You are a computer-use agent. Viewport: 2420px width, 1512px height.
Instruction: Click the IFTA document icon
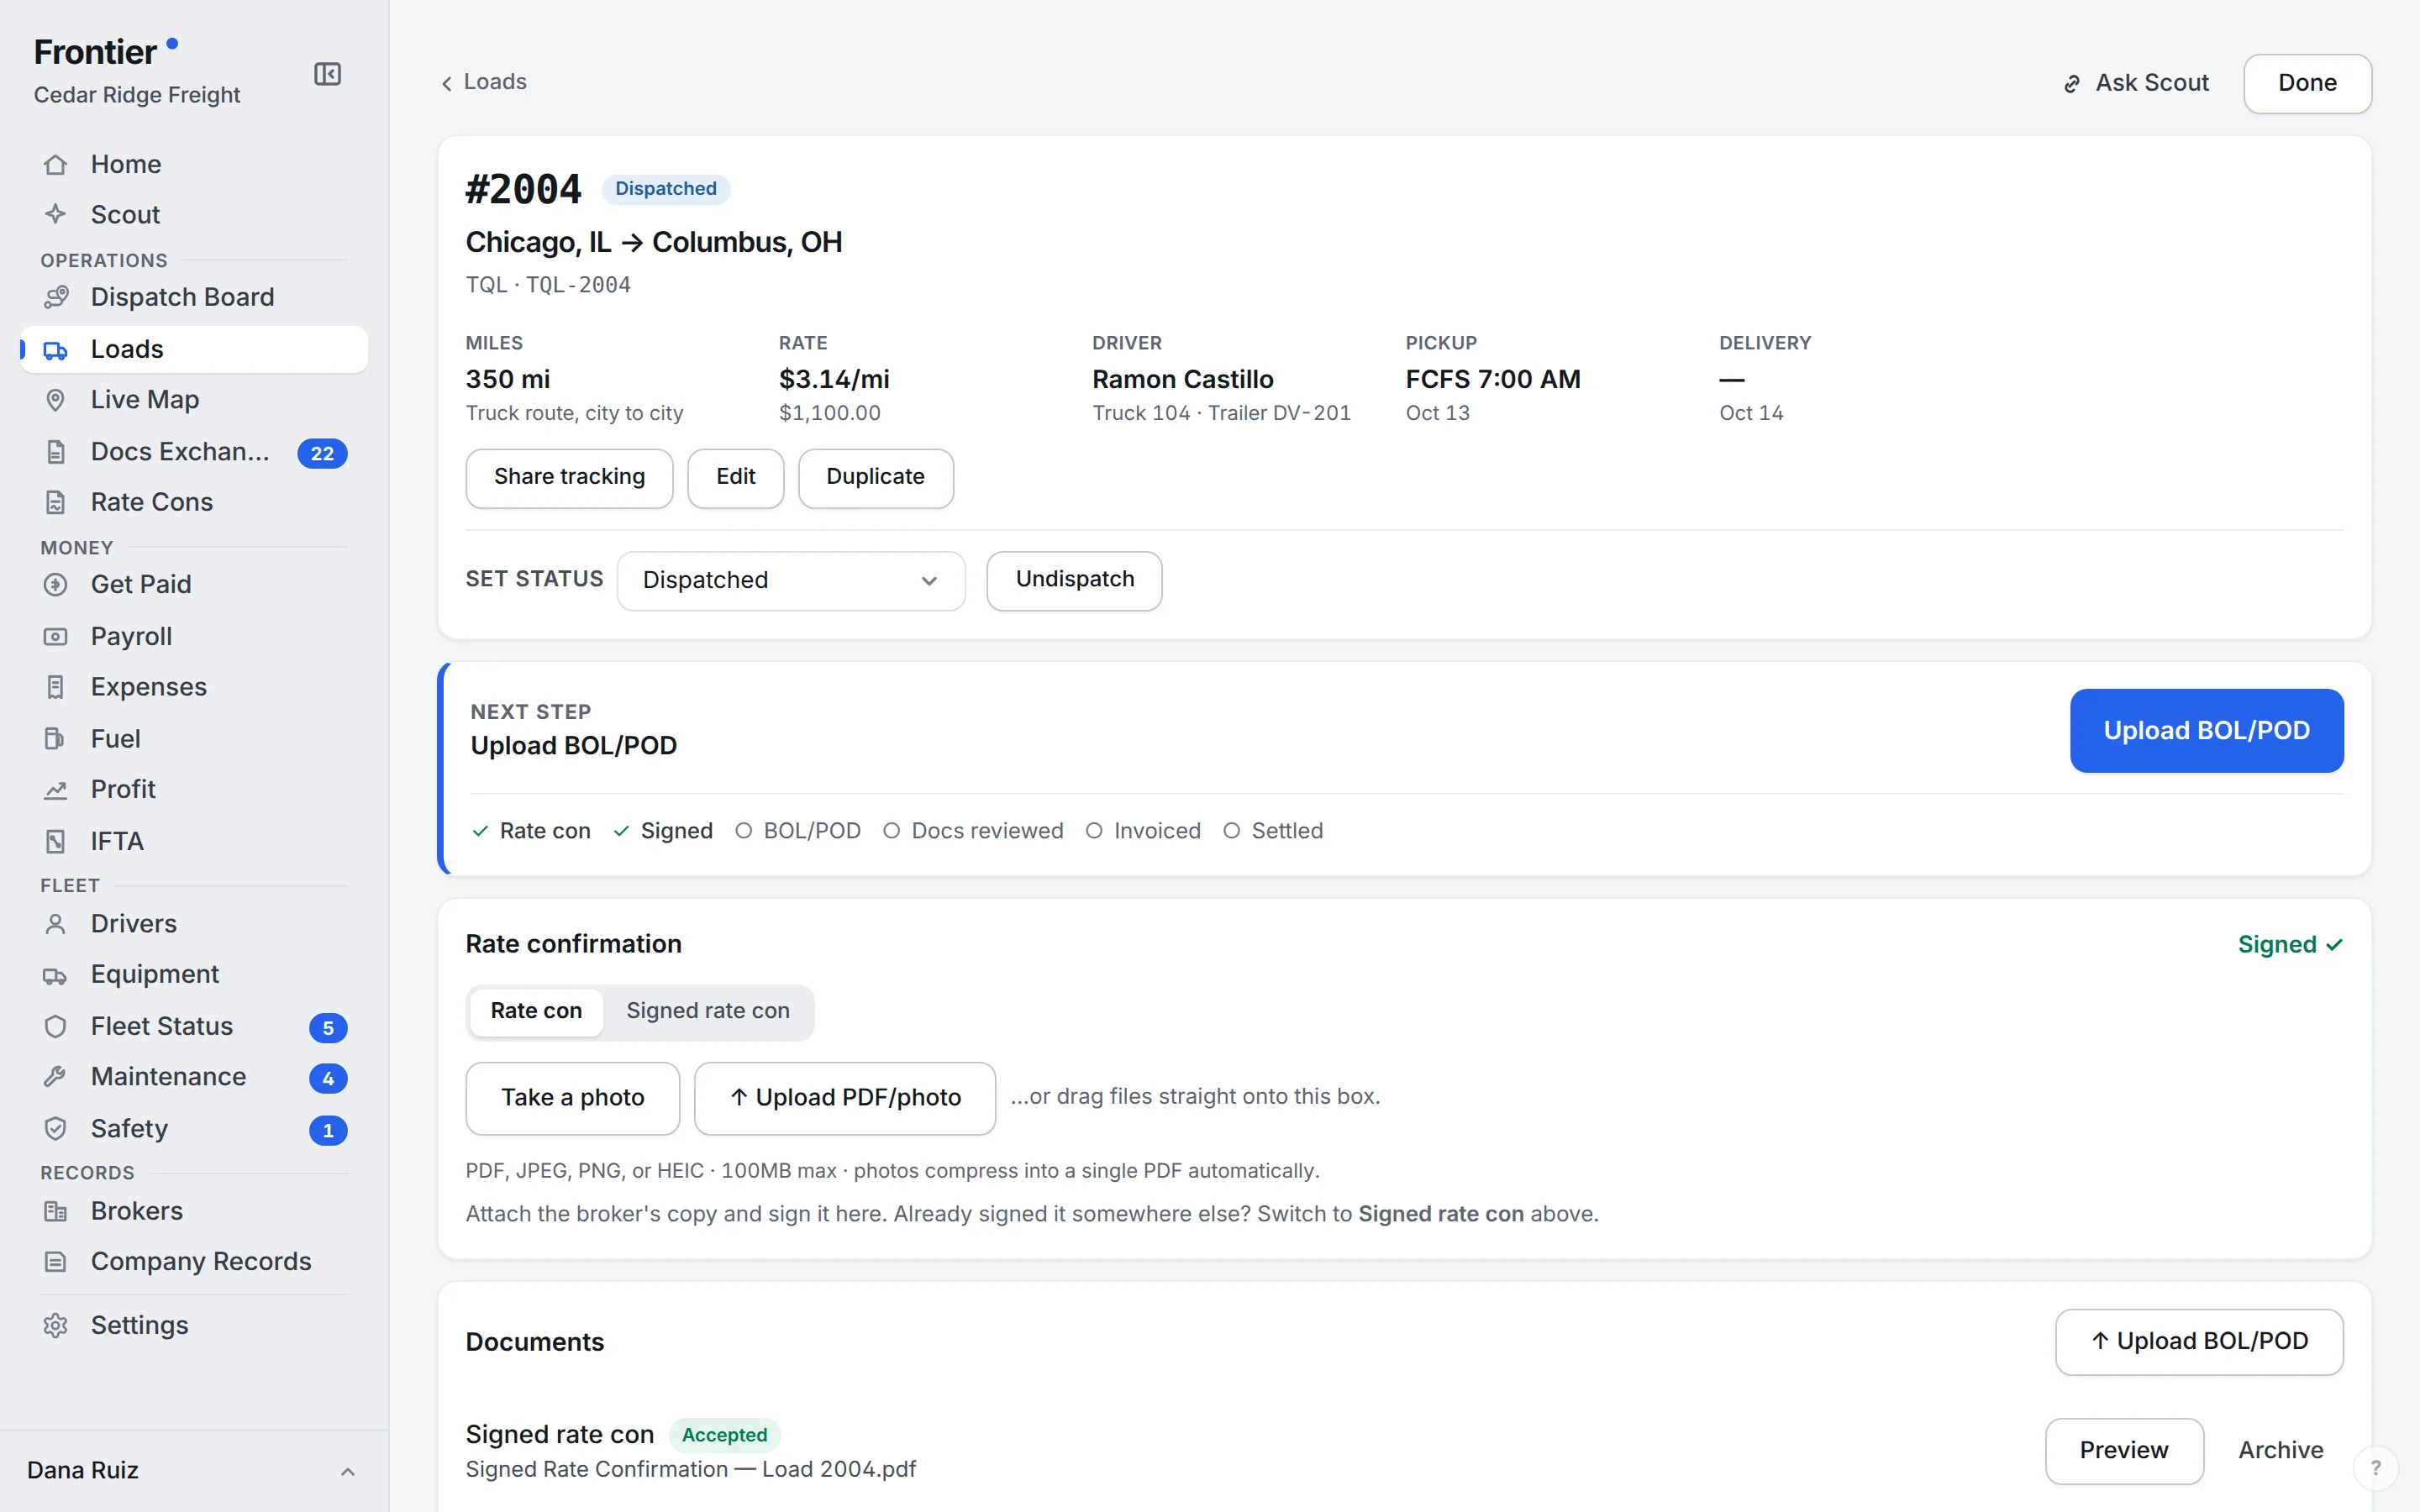pyautogui.click(x=55, y=841)
